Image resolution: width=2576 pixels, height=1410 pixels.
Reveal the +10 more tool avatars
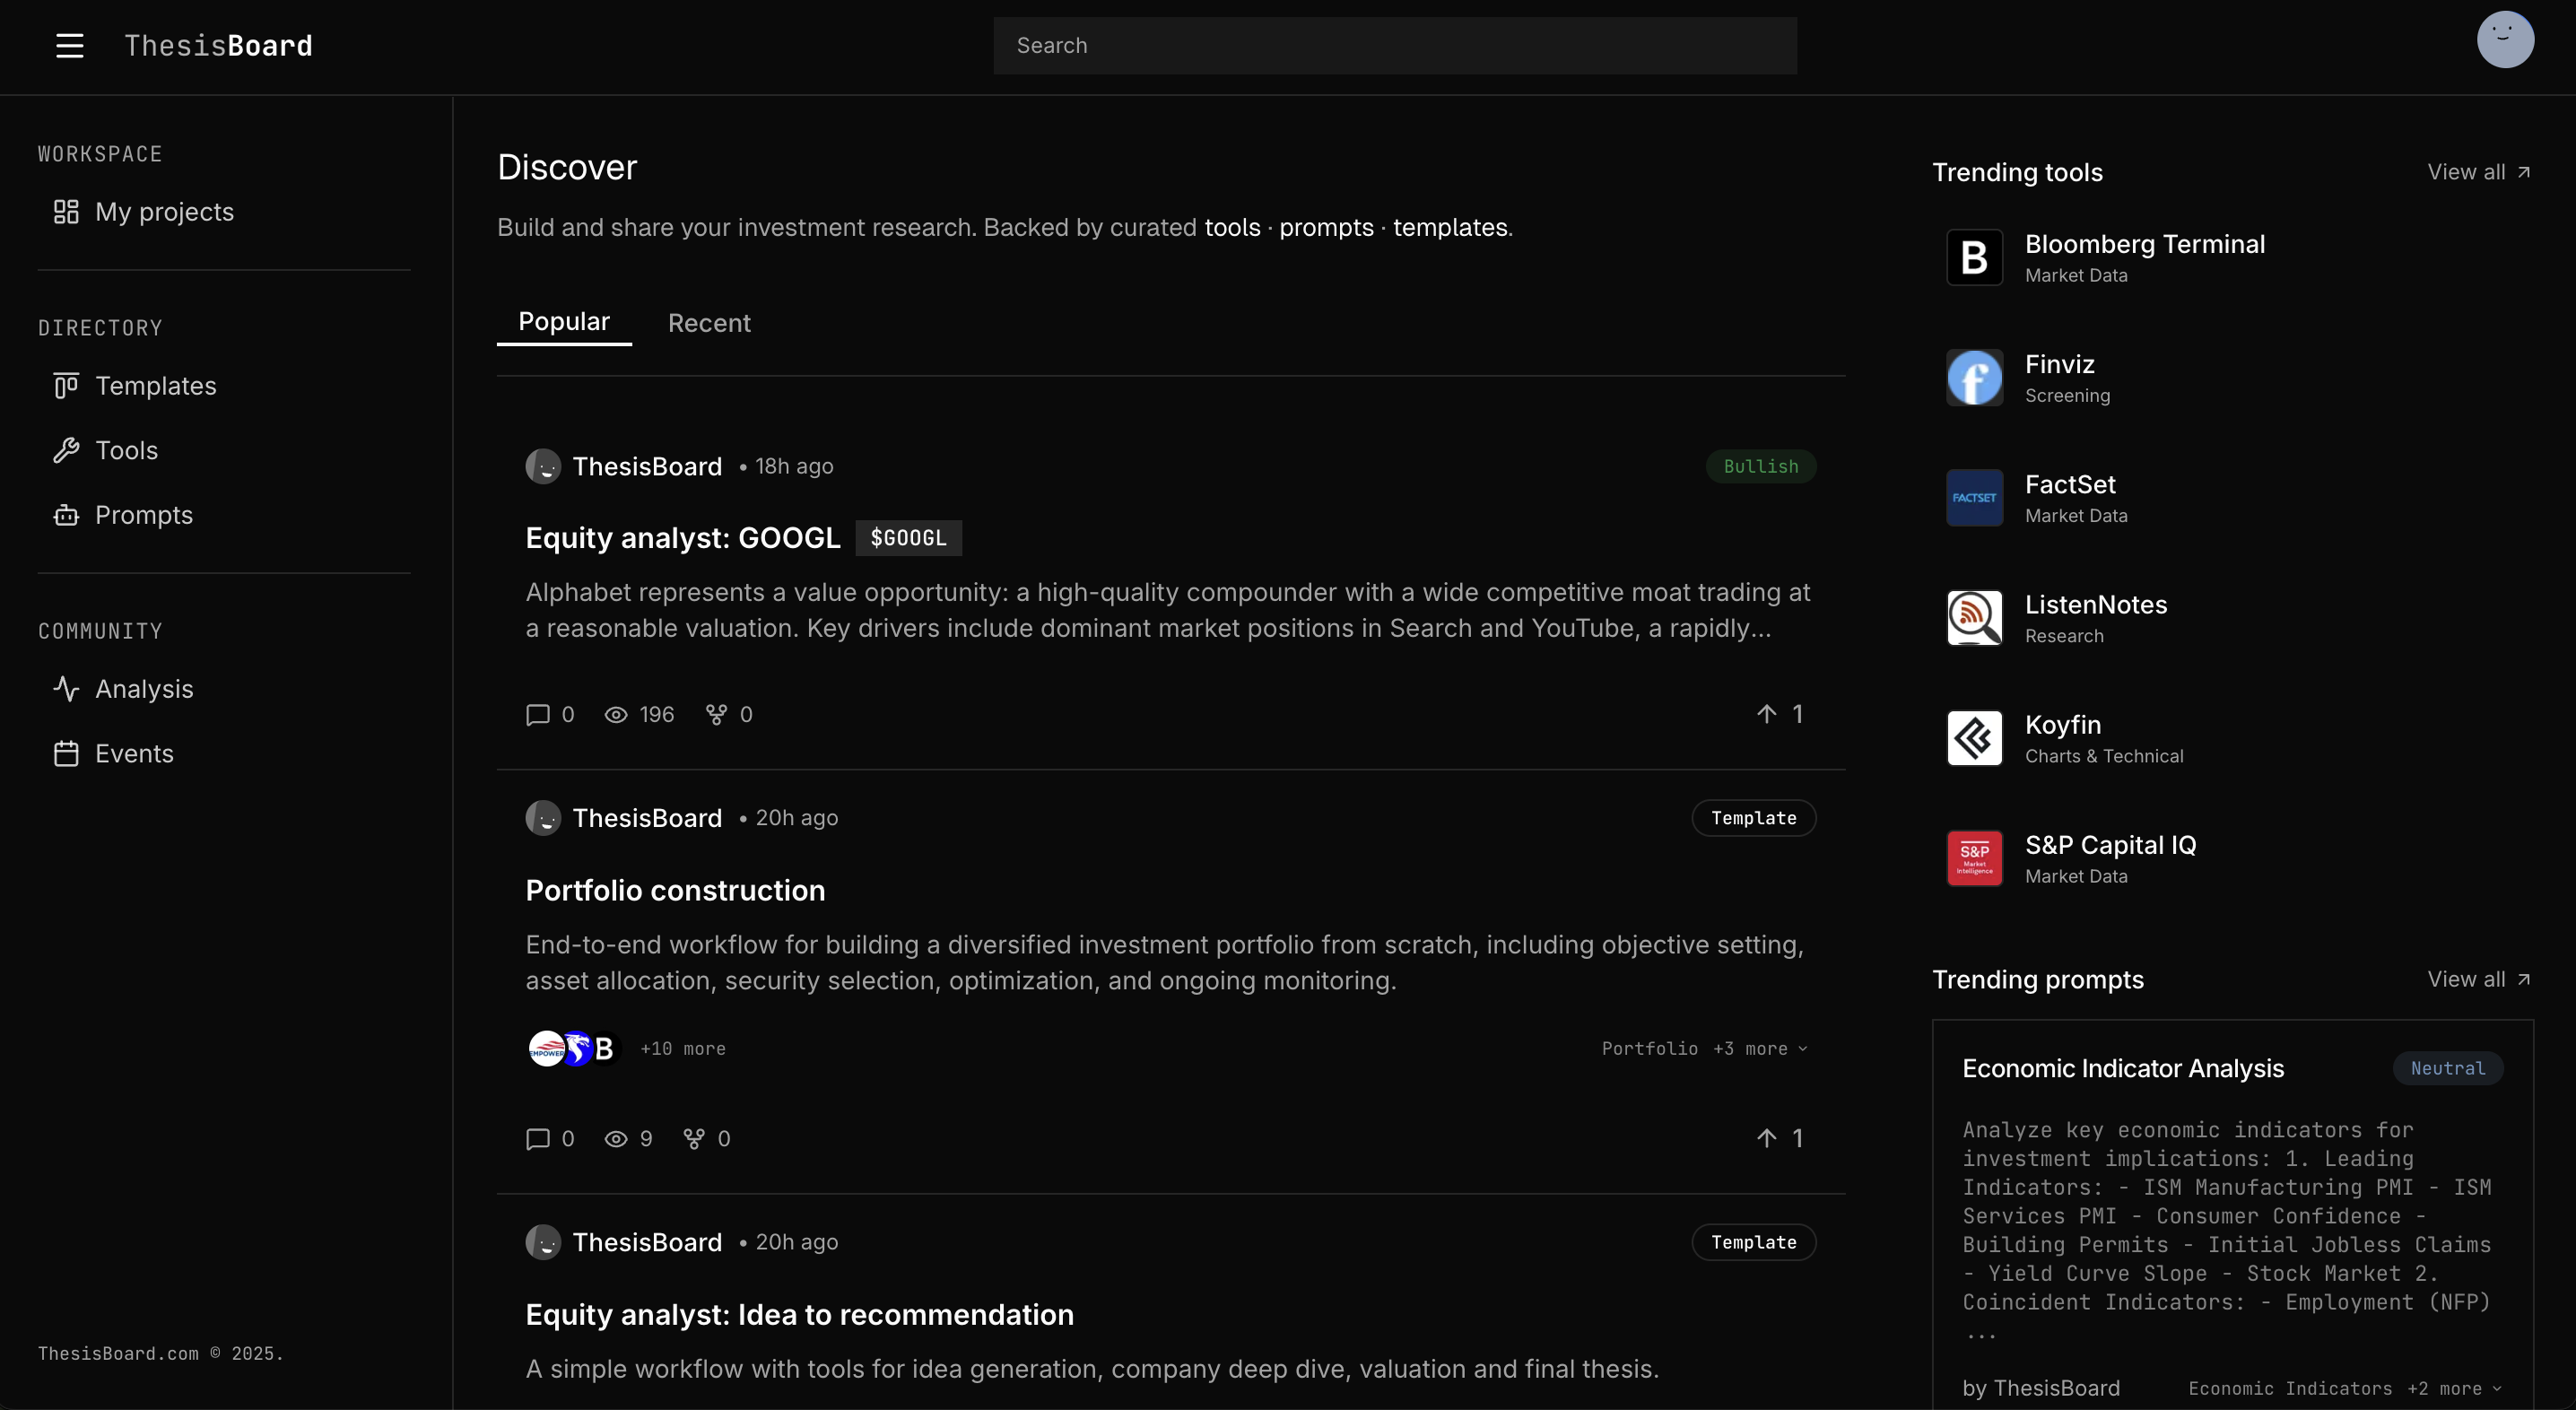click(x=683, y=1048)
